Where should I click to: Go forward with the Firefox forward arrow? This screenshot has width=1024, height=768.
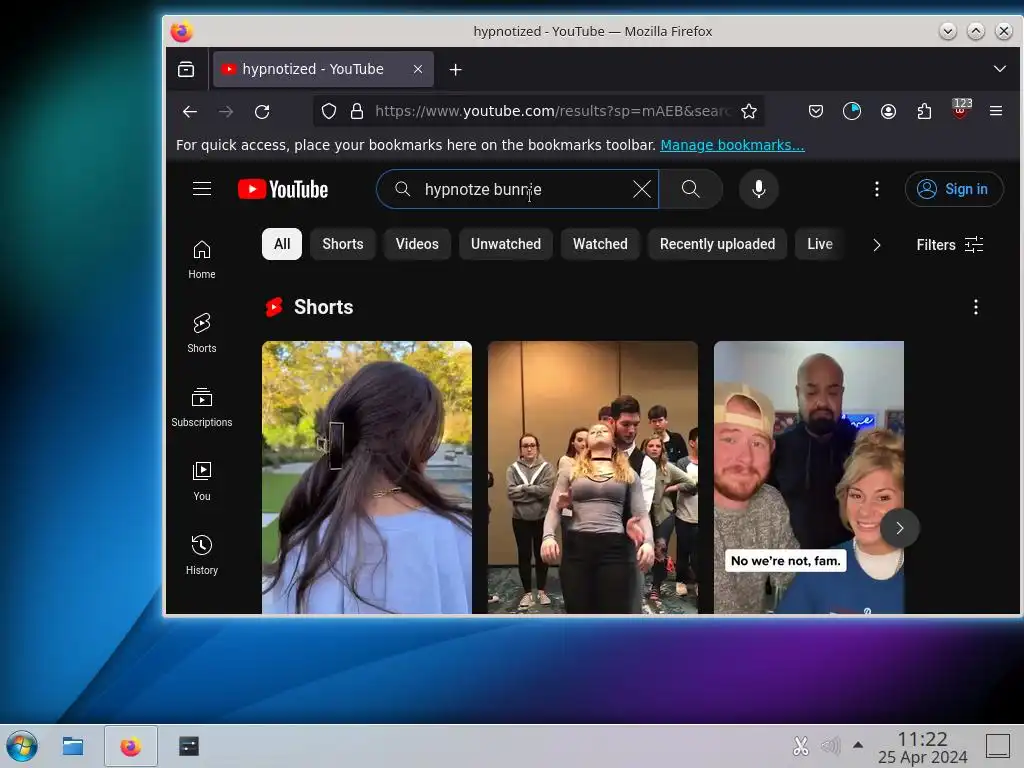click(226, 112)
